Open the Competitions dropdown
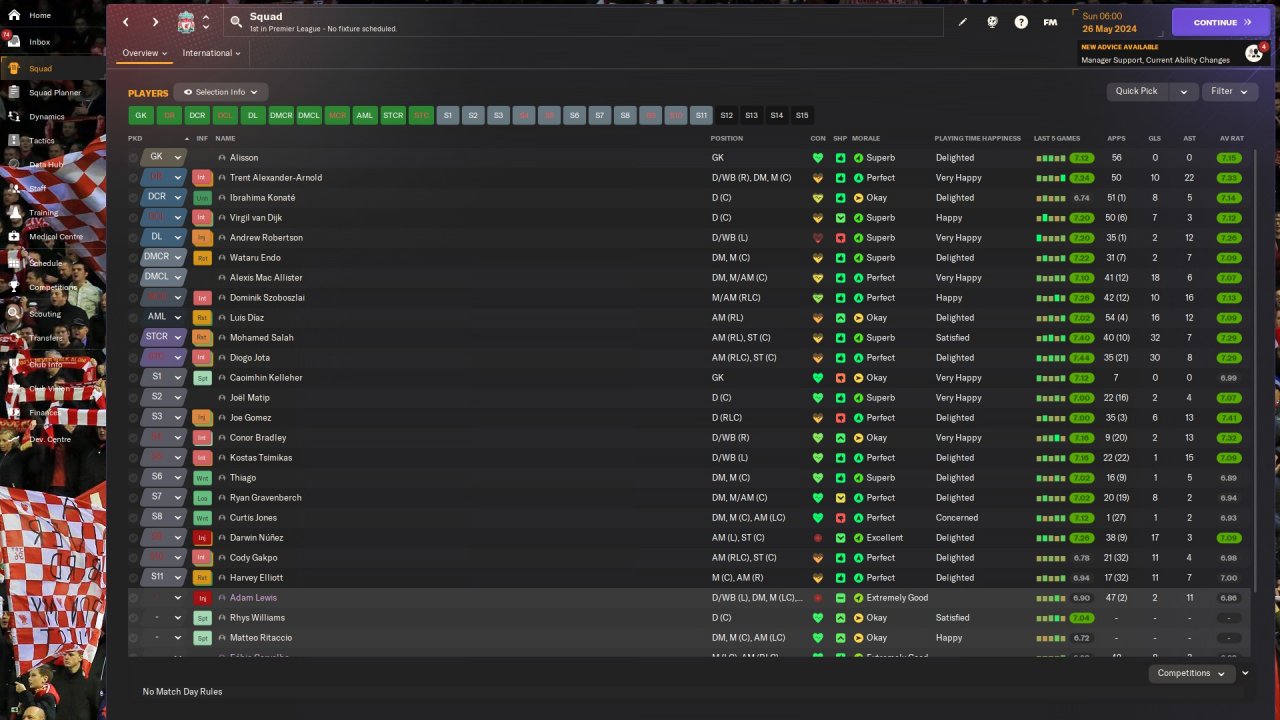The image size is (1280, 720). 1191,673
